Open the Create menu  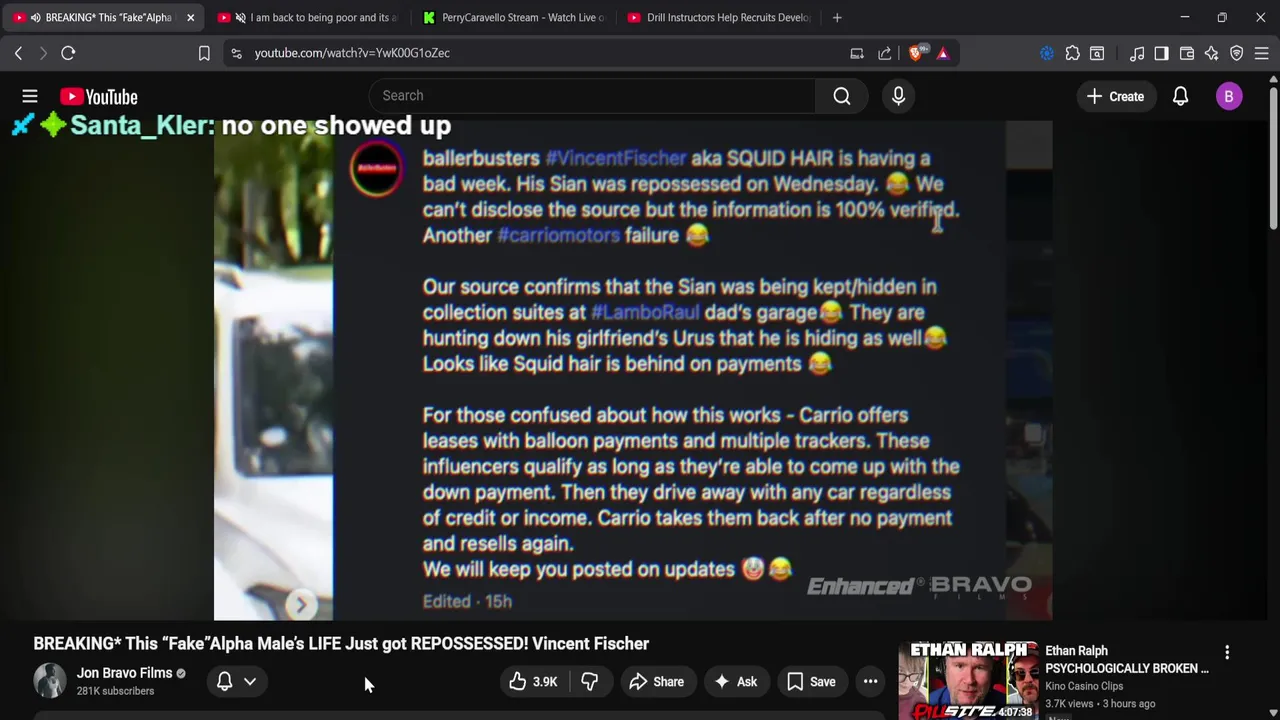point(1115,96)
